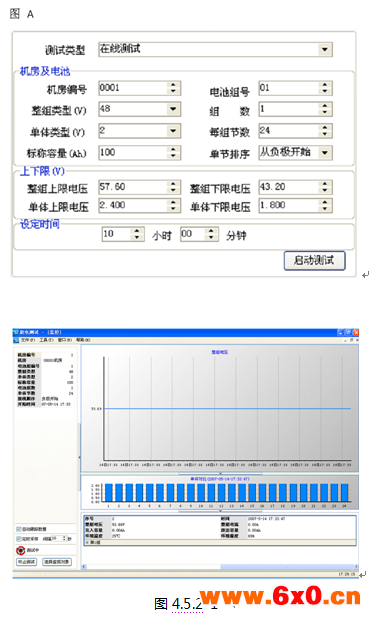This screenshot has width=373, height=619.
Task: Click the 间隔 seconds spinner field
Action: coord(59,538)
